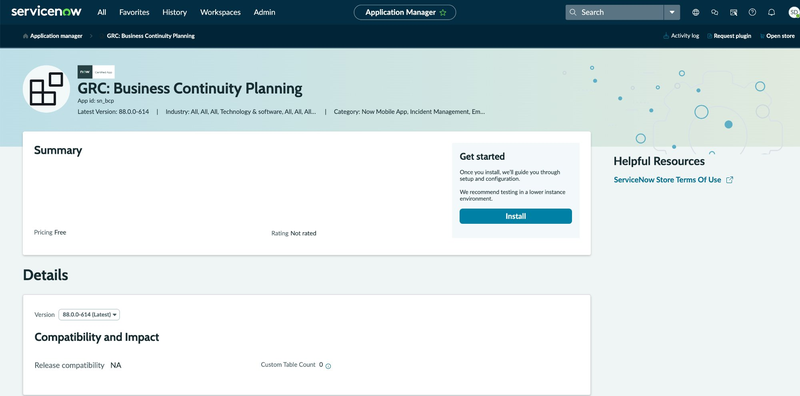Click the Summary heading
Screen dimensions: 800x396
[58, 151]
